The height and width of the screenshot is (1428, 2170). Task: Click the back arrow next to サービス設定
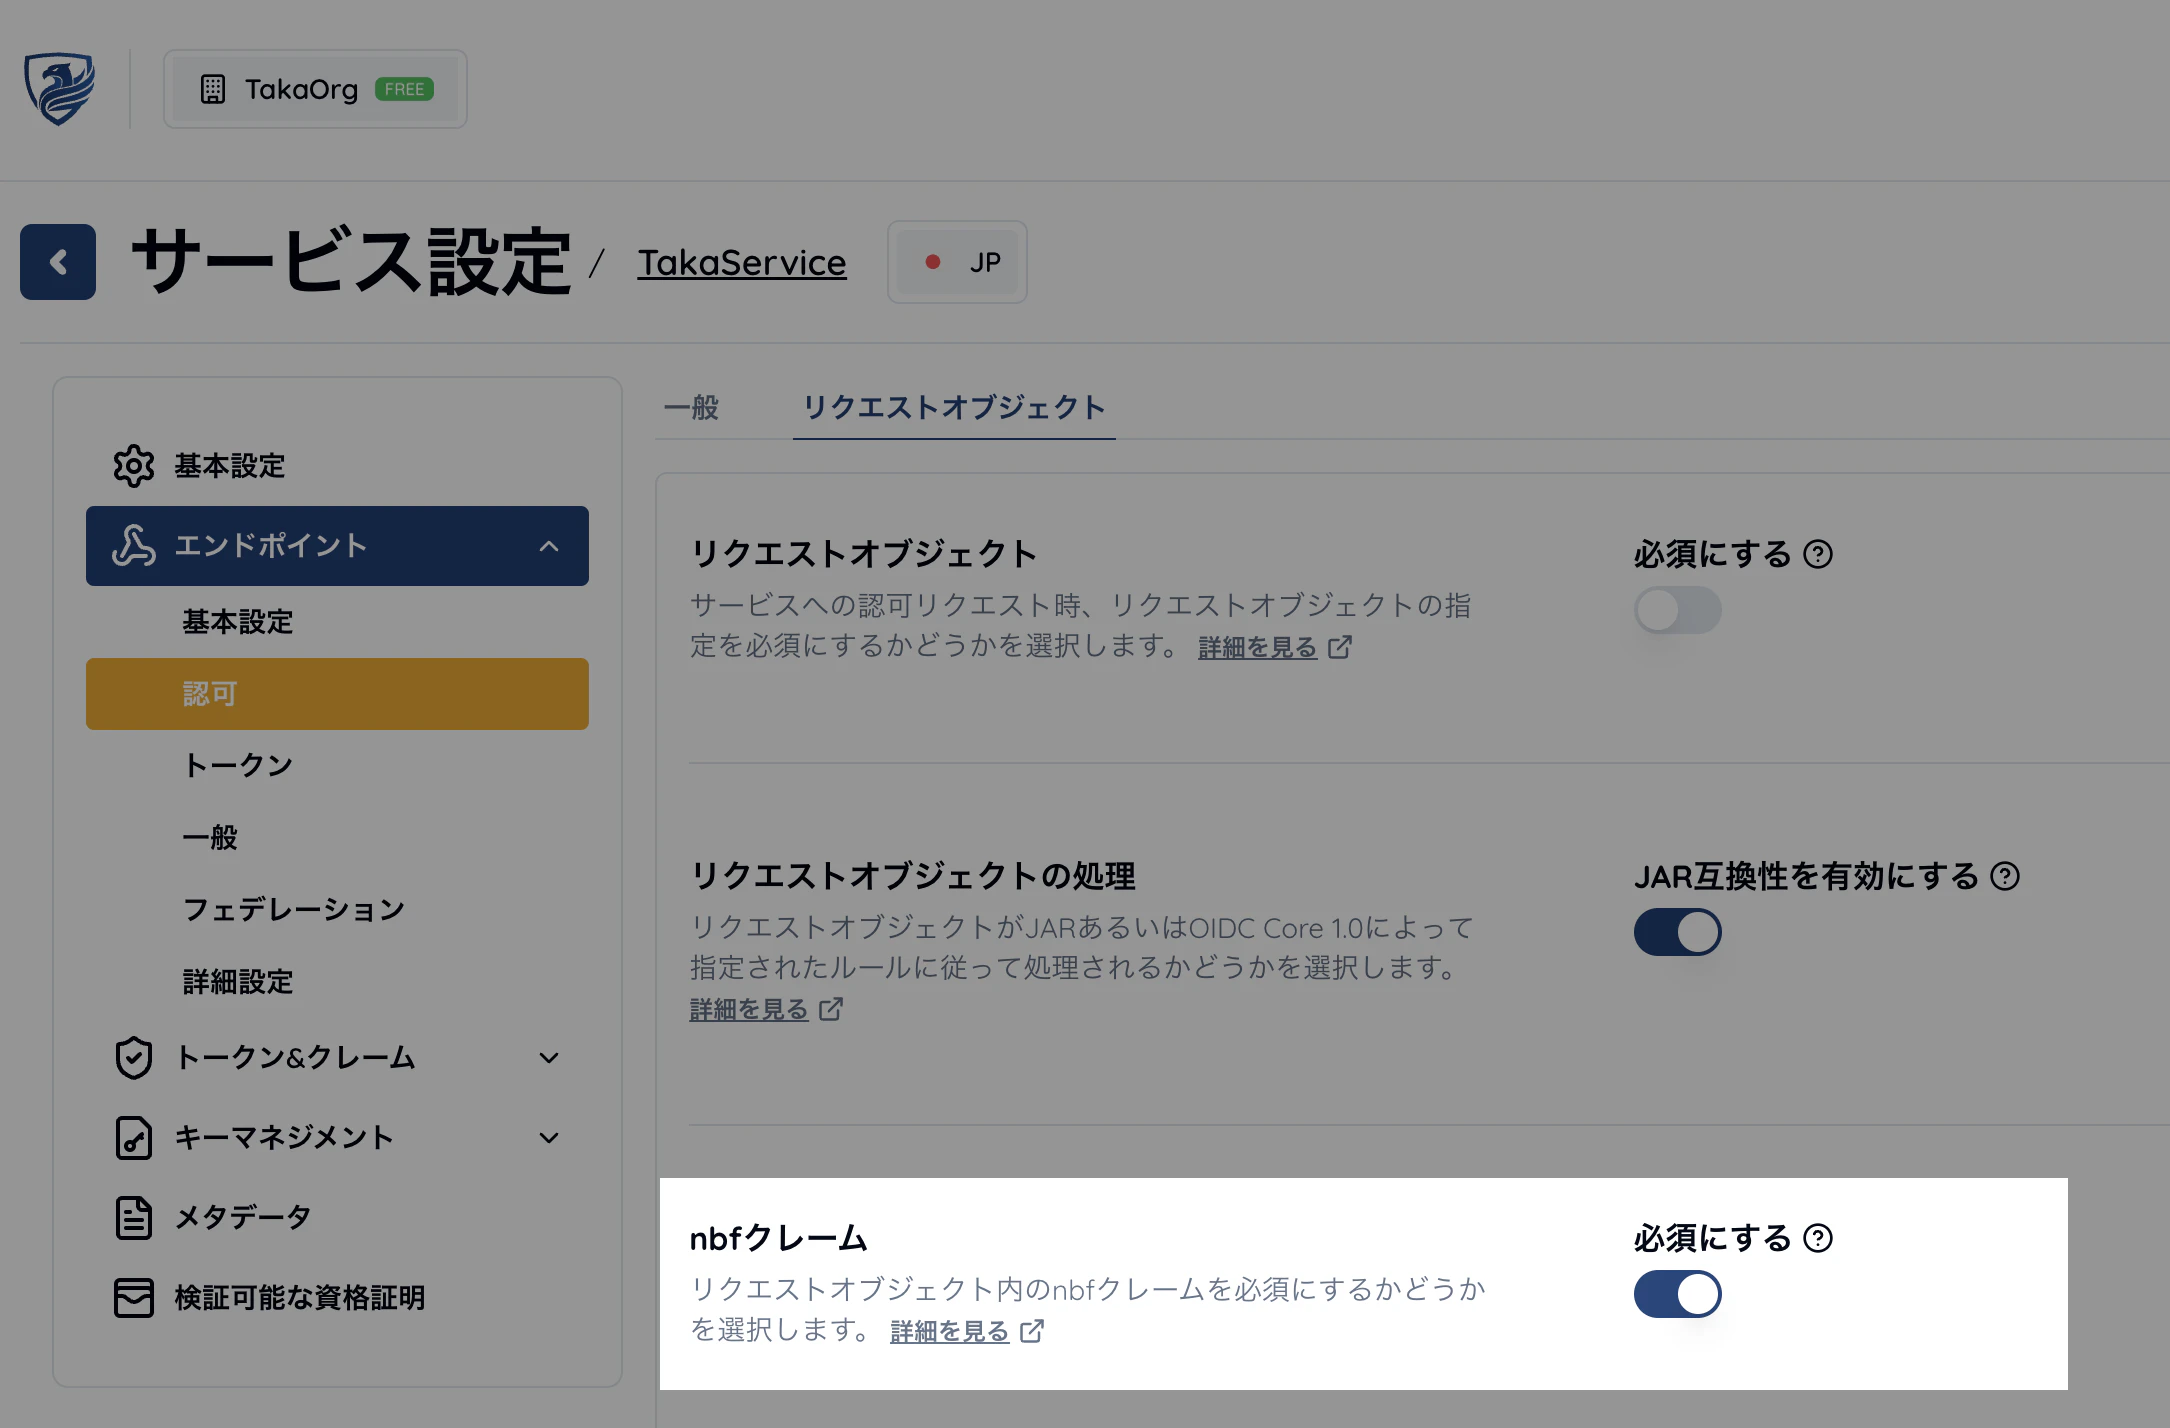coord(57,262)
